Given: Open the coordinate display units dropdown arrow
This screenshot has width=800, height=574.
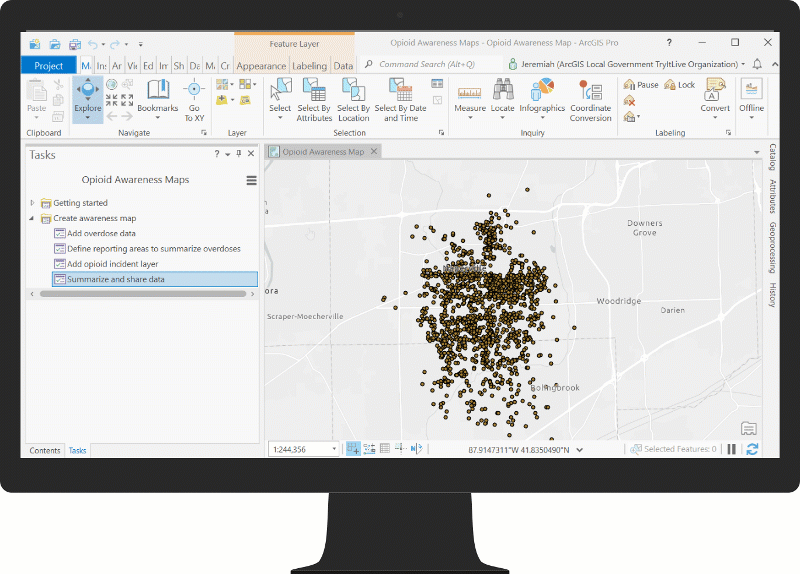Looking at the screenshot, I should click(580, 450).
